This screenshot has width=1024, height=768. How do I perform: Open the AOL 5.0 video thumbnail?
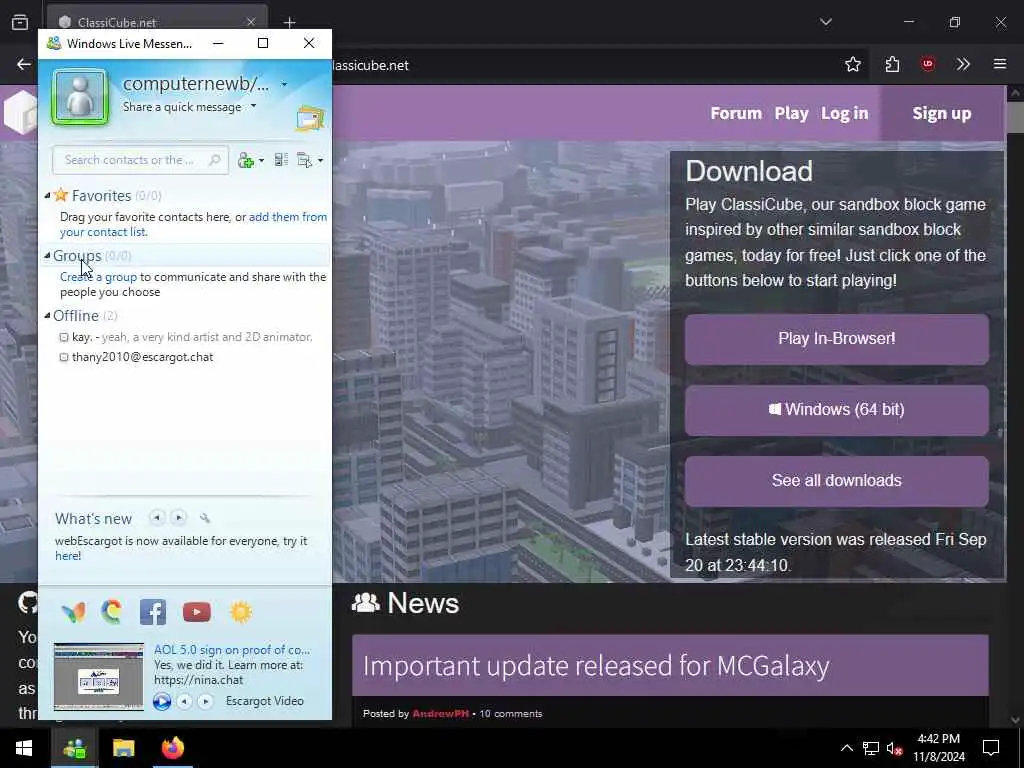99,677
